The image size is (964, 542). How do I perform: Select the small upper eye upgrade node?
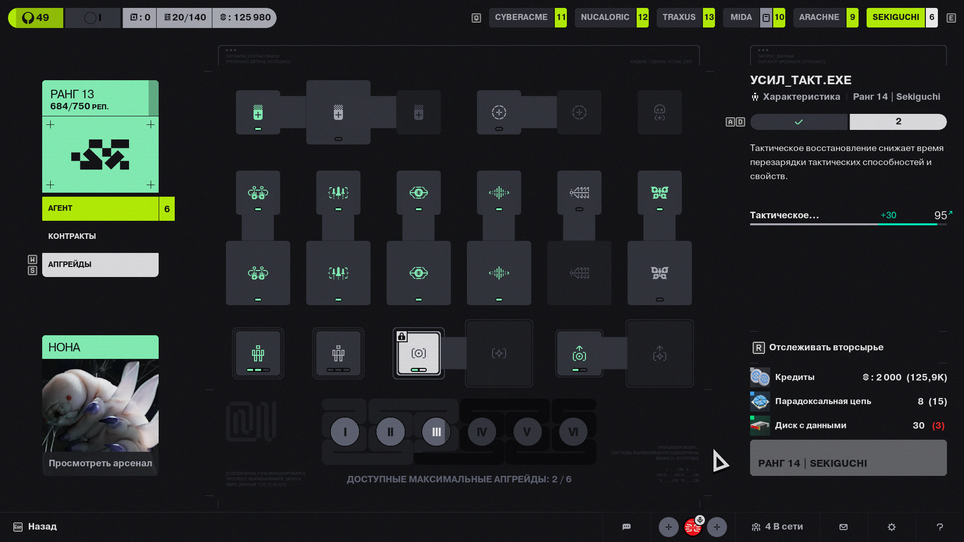point(419,193)
